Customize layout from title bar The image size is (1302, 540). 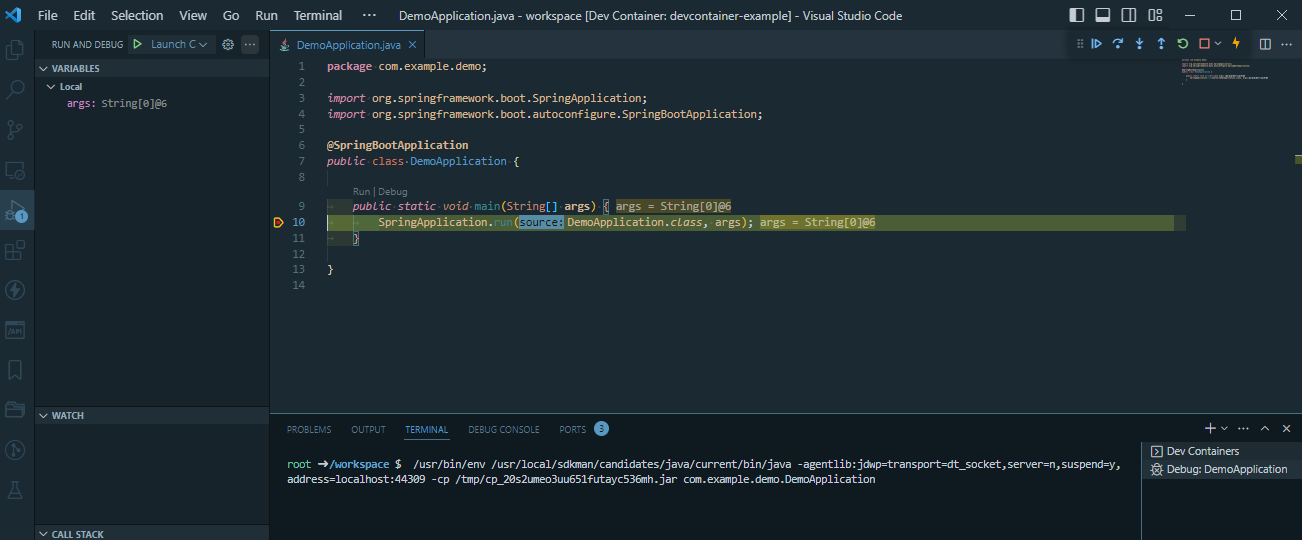pos(1154,15)
